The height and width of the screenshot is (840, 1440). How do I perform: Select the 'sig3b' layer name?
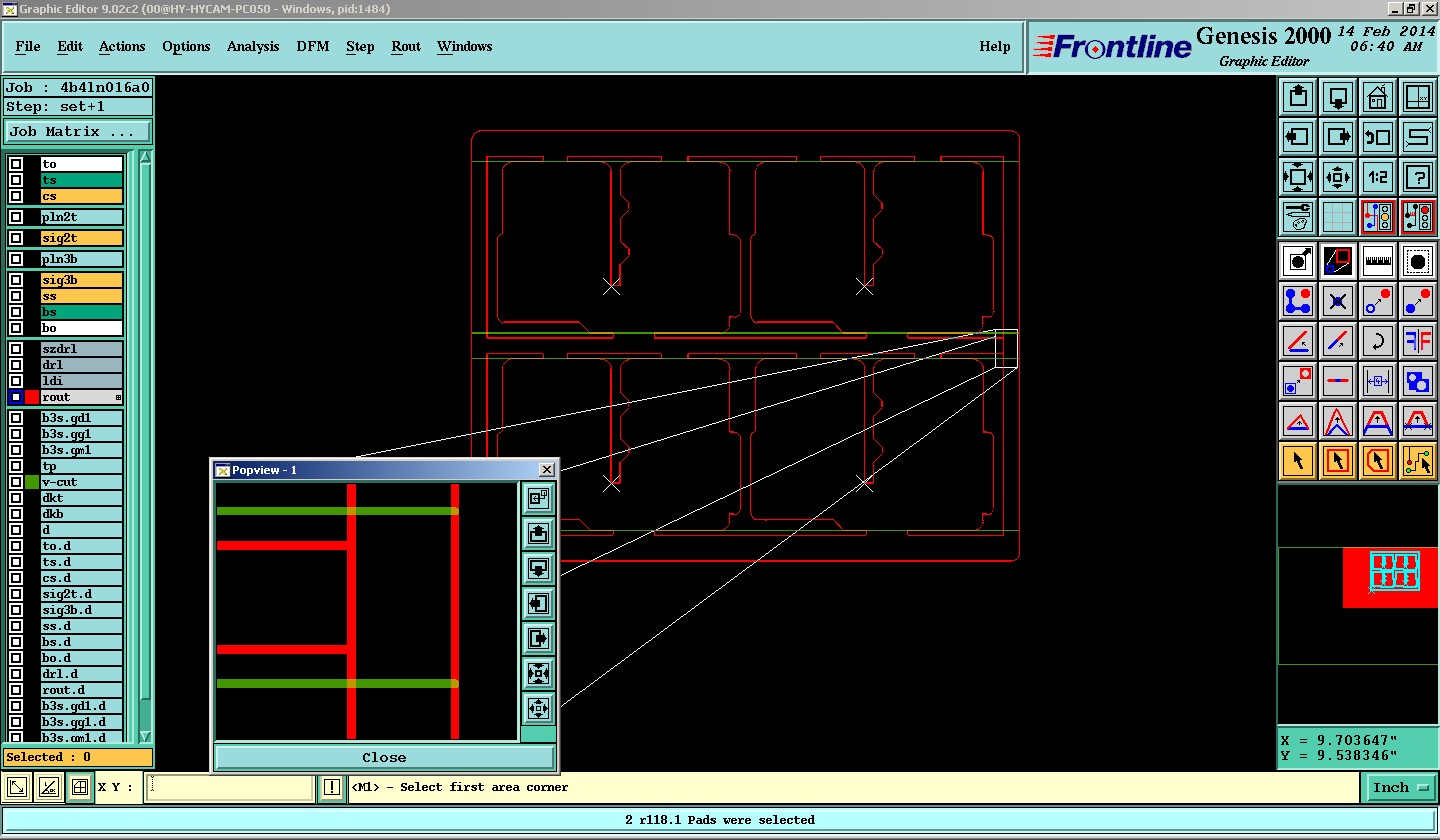(82, 280)
